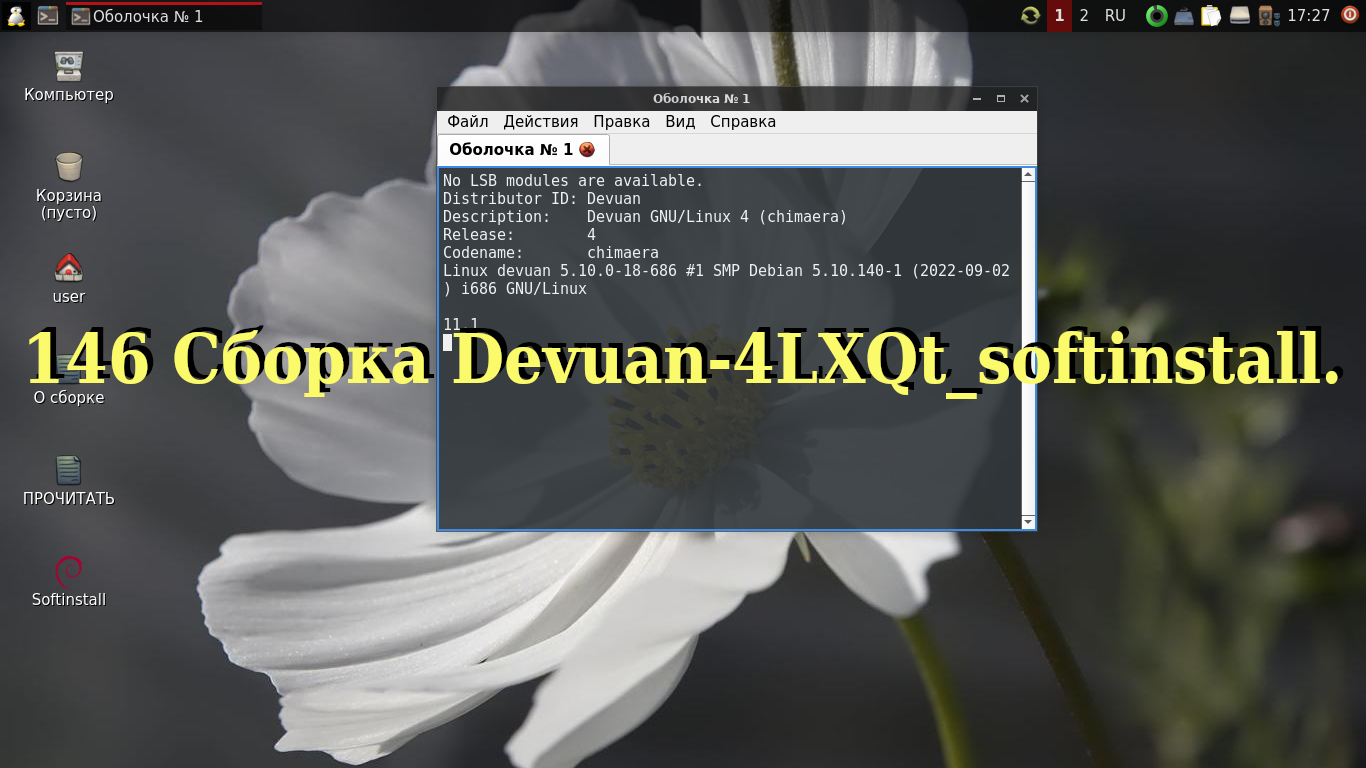Click 'Linux devuan 5.10.0-18-686' kernel line
This screenshot has width=1366, height=768.
[726, 280]
